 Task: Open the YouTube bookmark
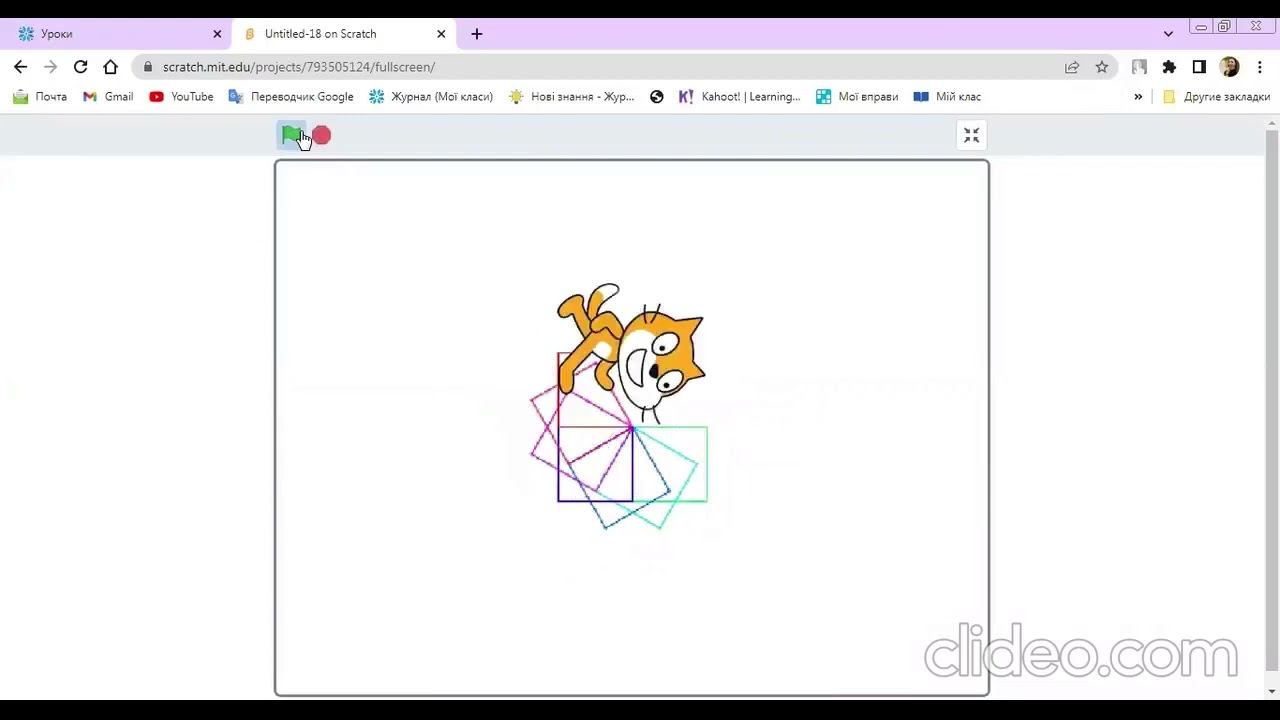(x=181, y=97)
